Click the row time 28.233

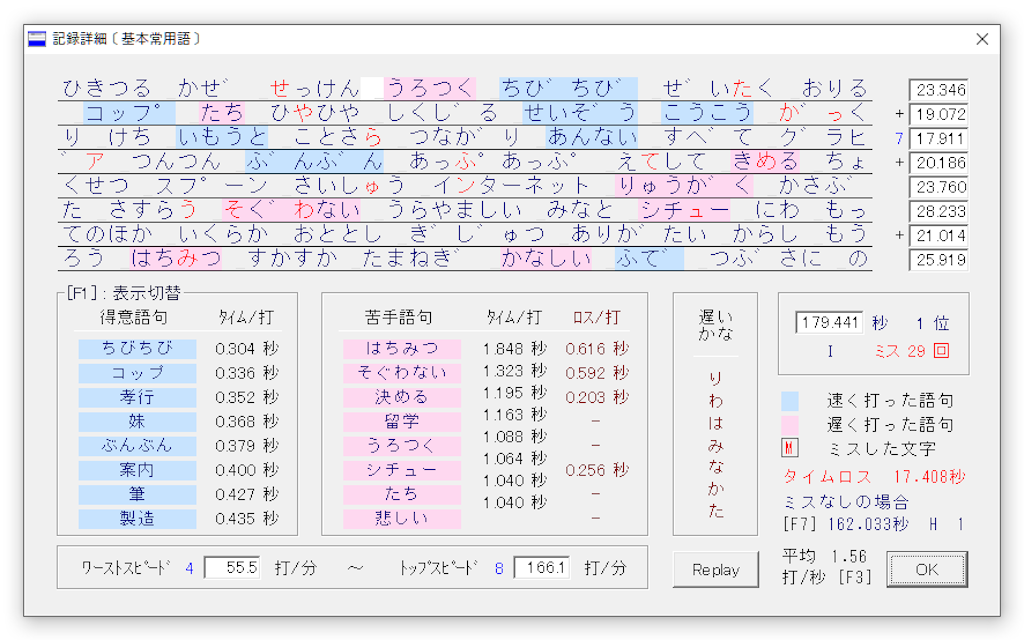(938, 212)
